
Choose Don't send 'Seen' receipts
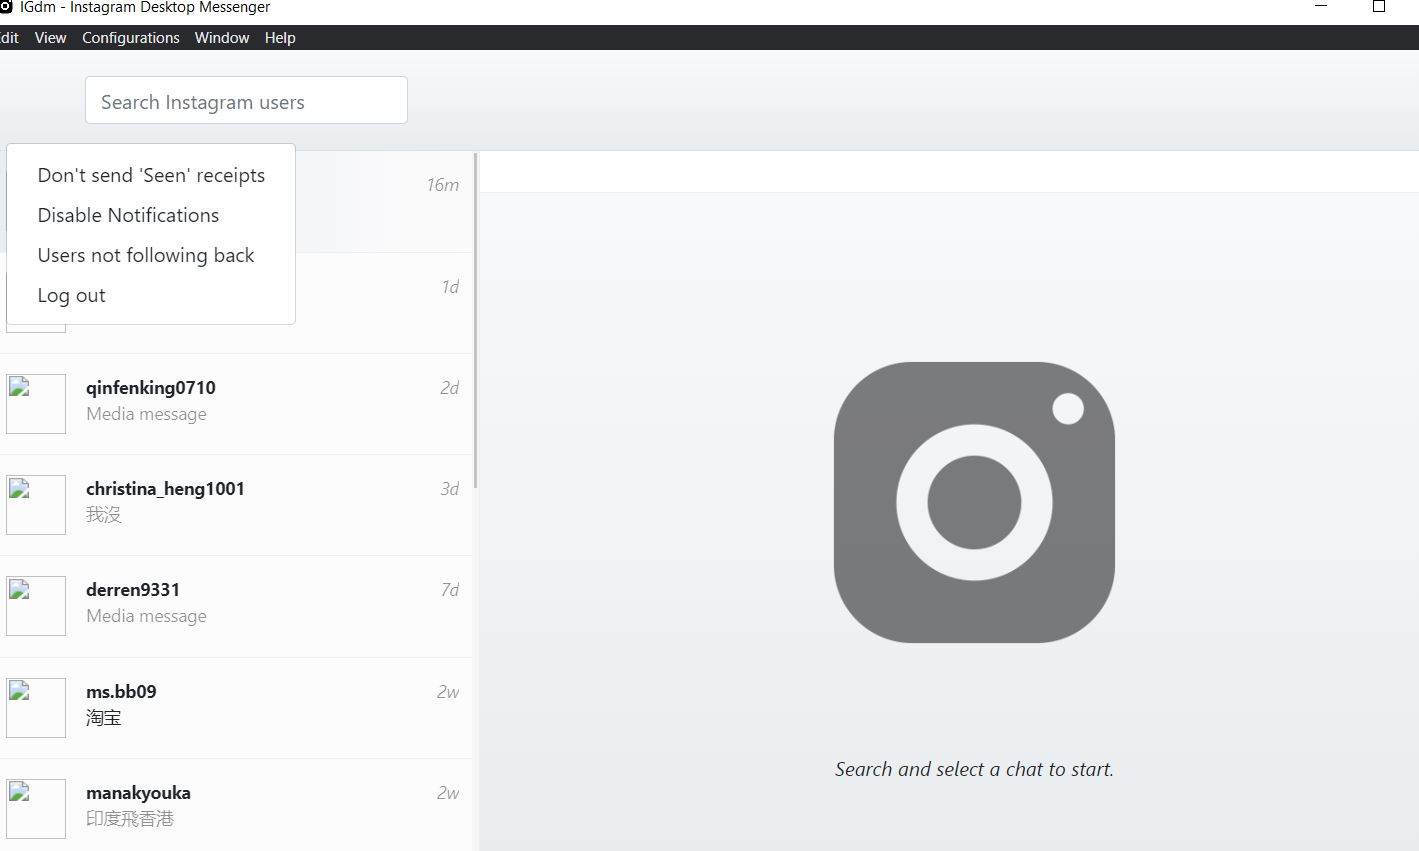[151, 175]
